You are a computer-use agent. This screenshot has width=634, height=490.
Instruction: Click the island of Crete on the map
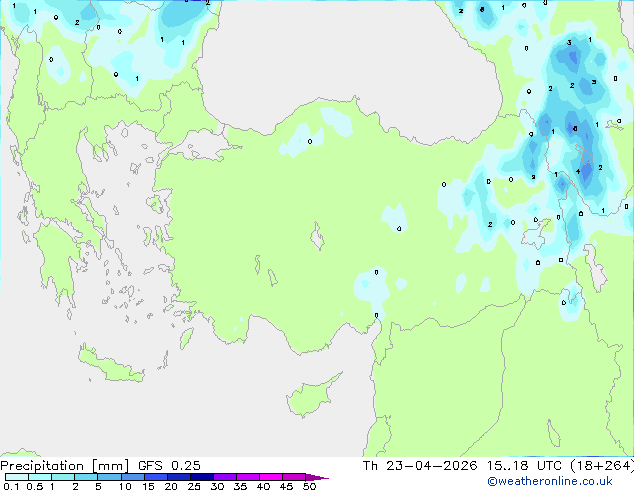pos(110,365)
